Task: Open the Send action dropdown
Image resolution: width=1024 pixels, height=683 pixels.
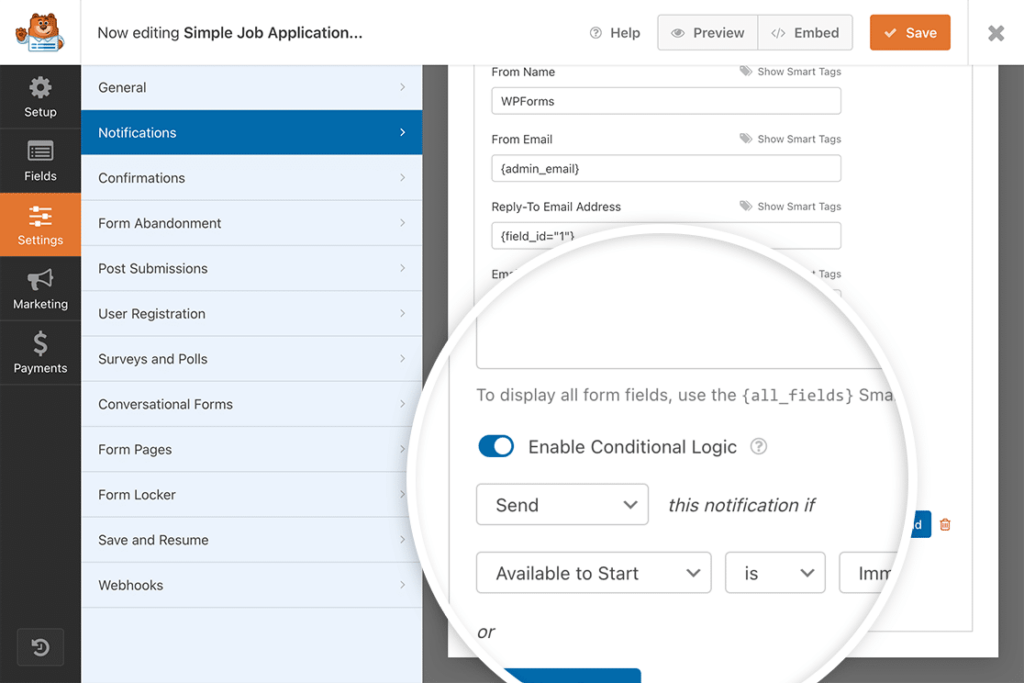Action: point(562,504)
